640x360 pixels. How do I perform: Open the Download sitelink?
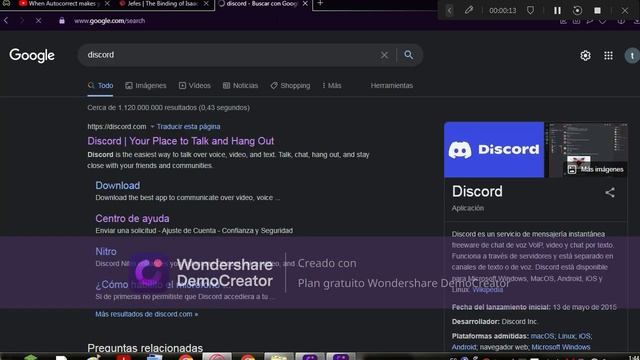point(118,186)
